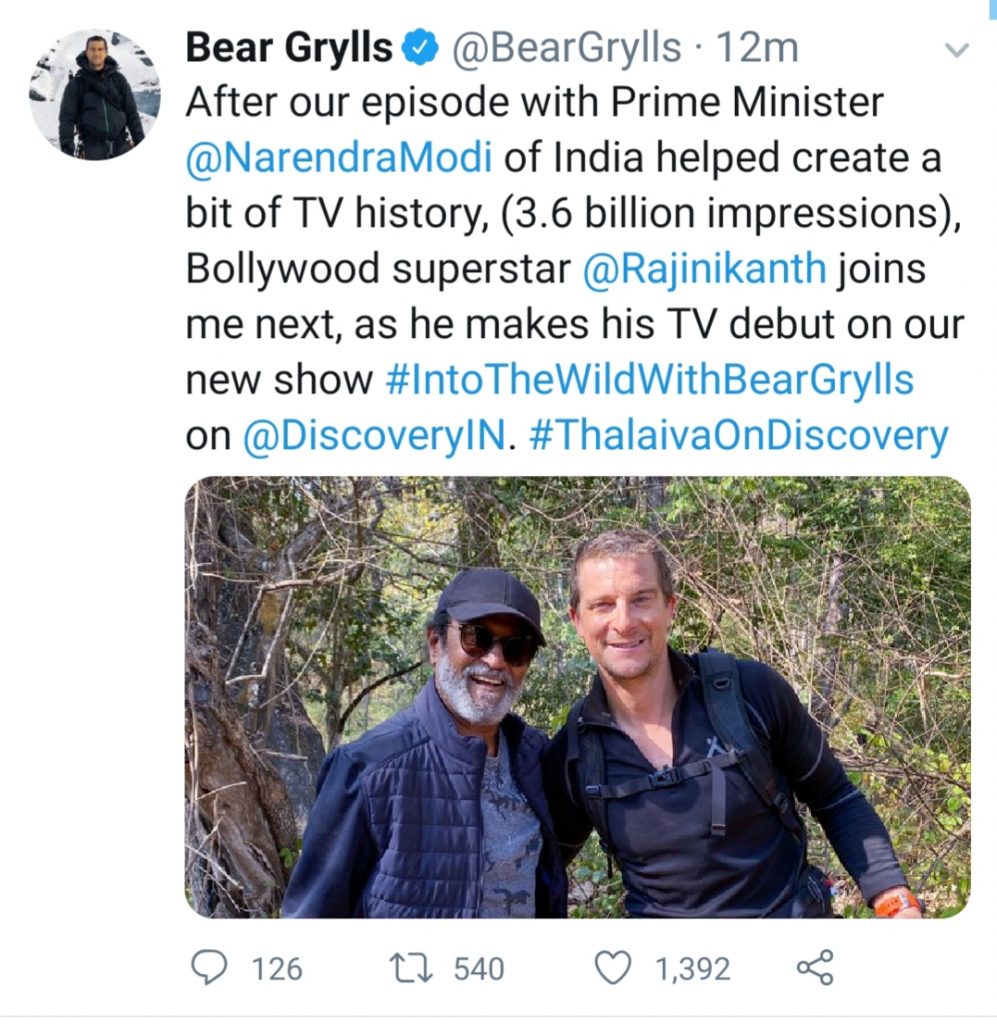Open hashtag #IntoTheWildWithBearGrylls
997x1024 pixels.
pos(650,379)
